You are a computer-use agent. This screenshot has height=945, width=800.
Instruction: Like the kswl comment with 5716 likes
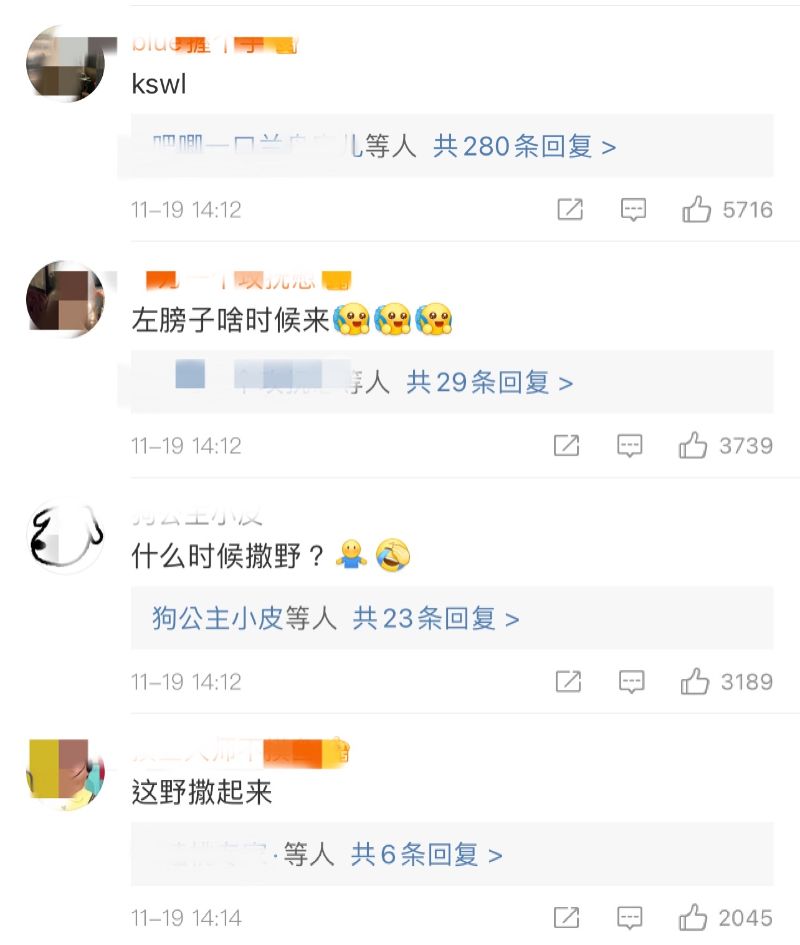point(696,209)
